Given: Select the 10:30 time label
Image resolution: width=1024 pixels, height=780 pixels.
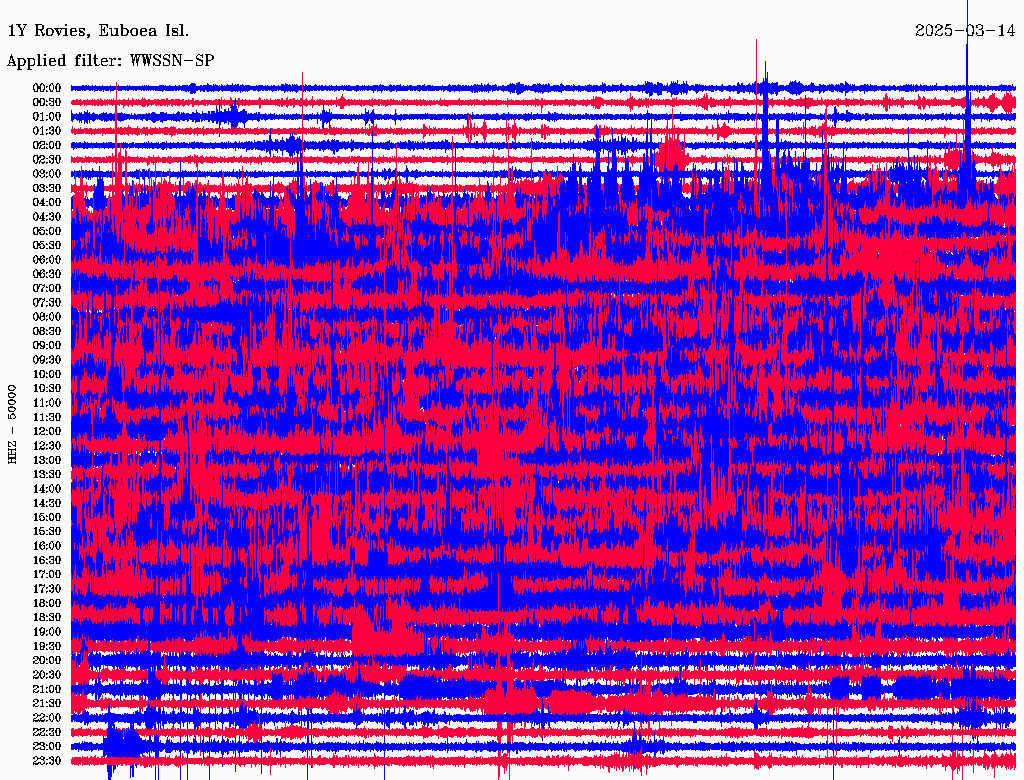Looking at the screenshot, I should [46, 389].
